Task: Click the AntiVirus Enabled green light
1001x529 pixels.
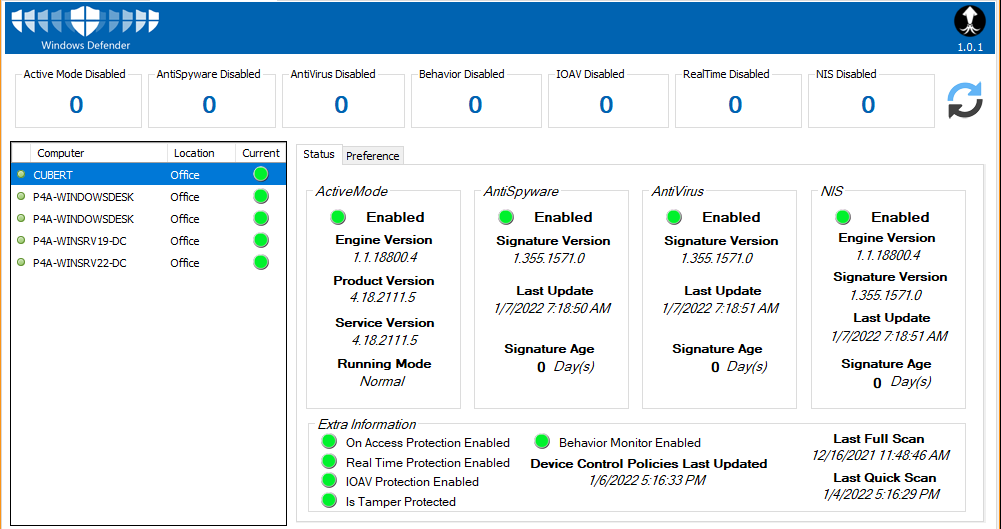Action: click(x=674, y=218)
